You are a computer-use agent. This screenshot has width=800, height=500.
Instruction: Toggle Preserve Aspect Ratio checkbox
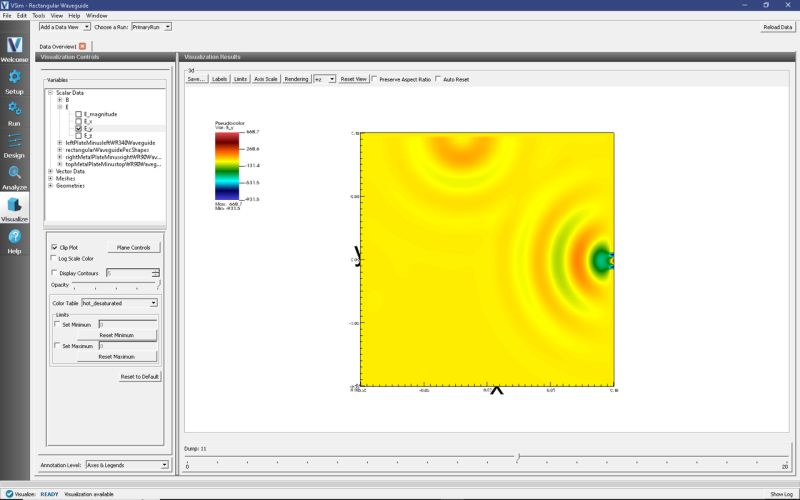tap(374, 79)
